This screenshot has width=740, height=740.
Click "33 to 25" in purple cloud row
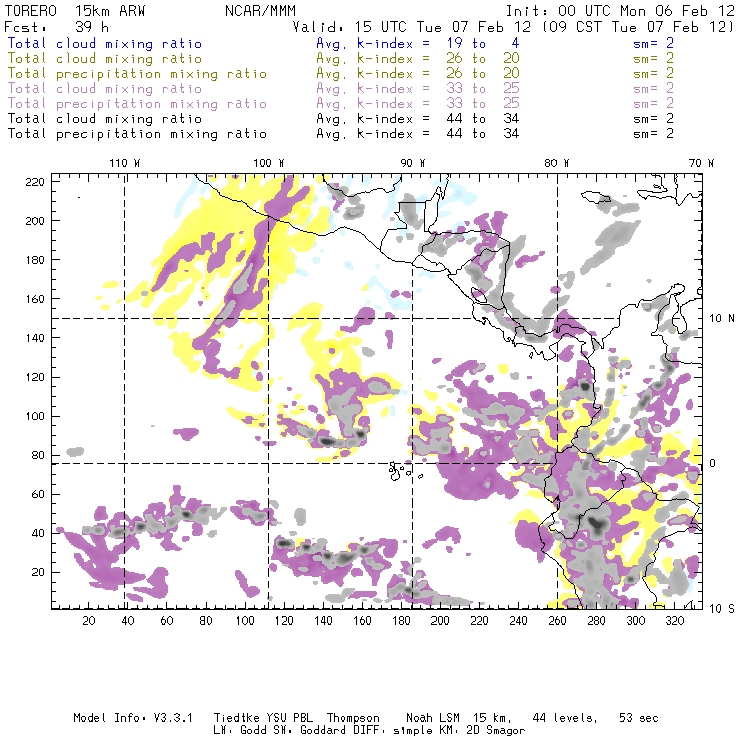(x=483, y=89)
